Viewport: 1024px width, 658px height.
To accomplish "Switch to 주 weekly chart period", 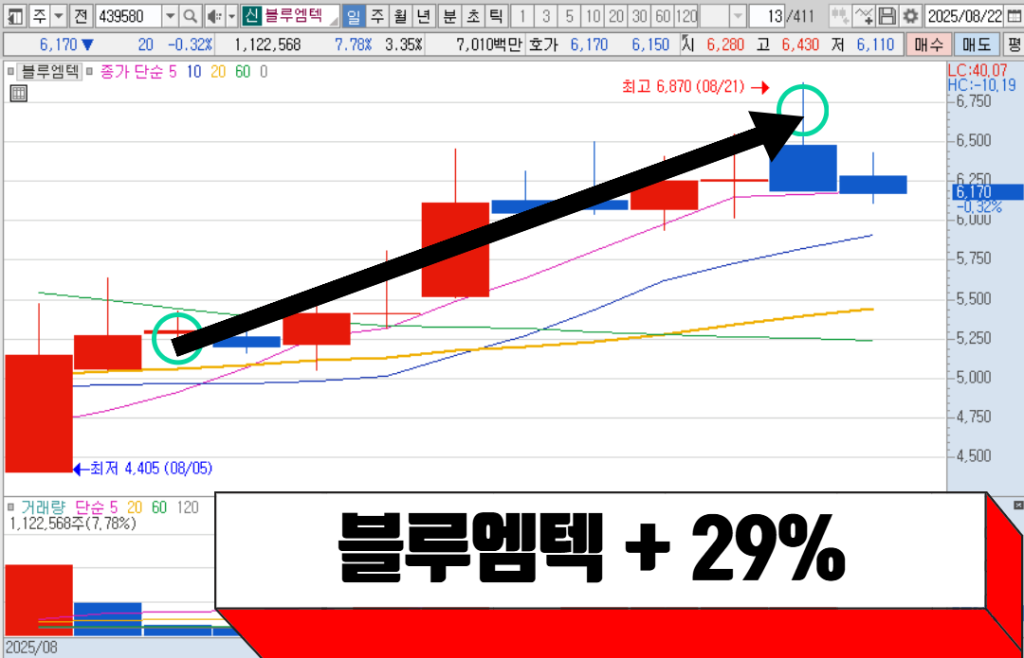I will [x=377, y=15].
